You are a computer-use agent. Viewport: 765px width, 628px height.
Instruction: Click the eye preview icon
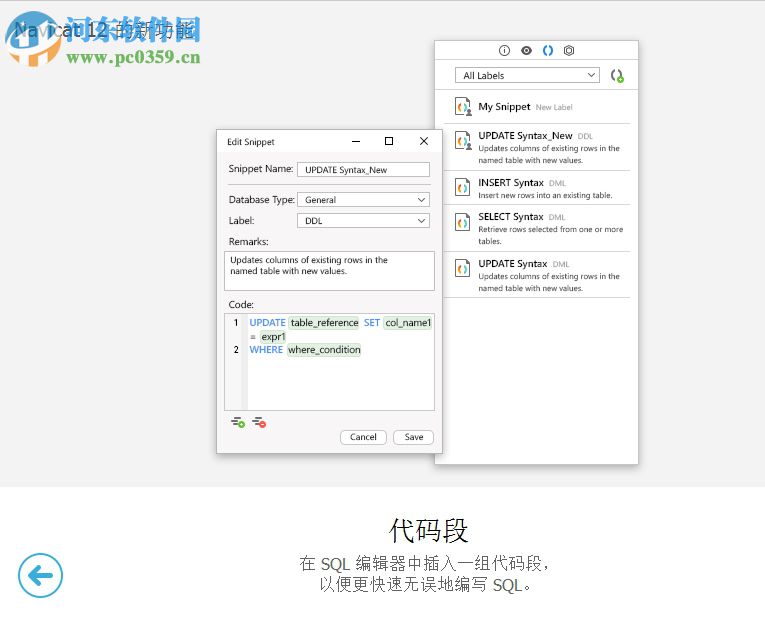(526, 50)
